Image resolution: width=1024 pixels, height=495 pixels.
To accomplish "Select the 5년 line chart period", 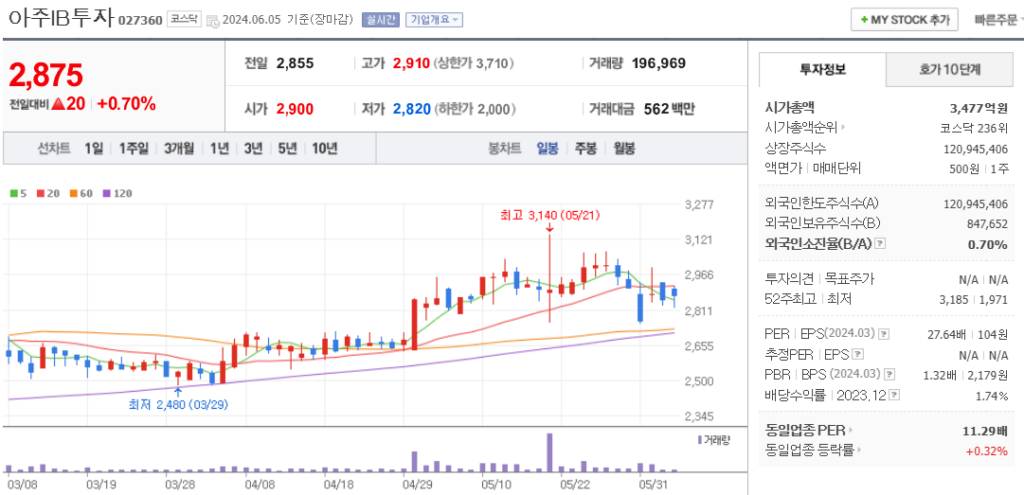I will click(x=287, y=148).
